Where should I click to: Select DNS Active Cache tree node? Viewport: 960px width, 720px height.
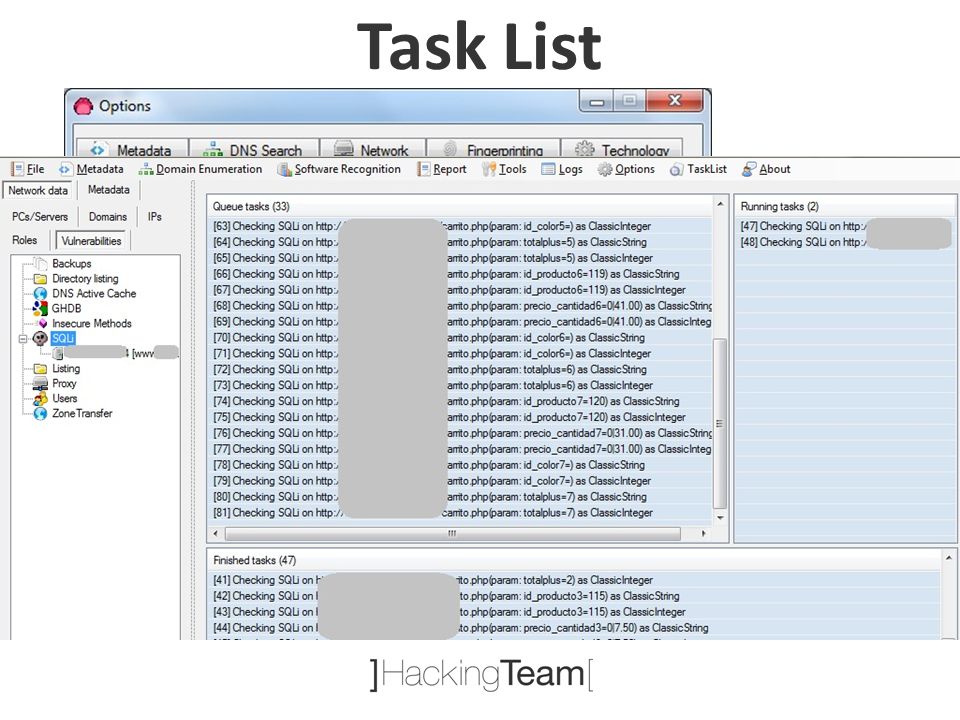click(x=94, y=293)
